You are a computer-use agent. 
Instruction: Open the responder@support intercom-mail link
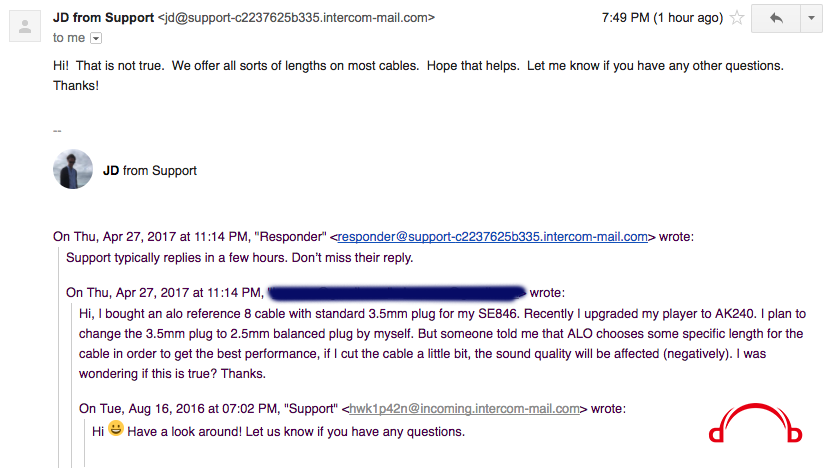point(492,236)
